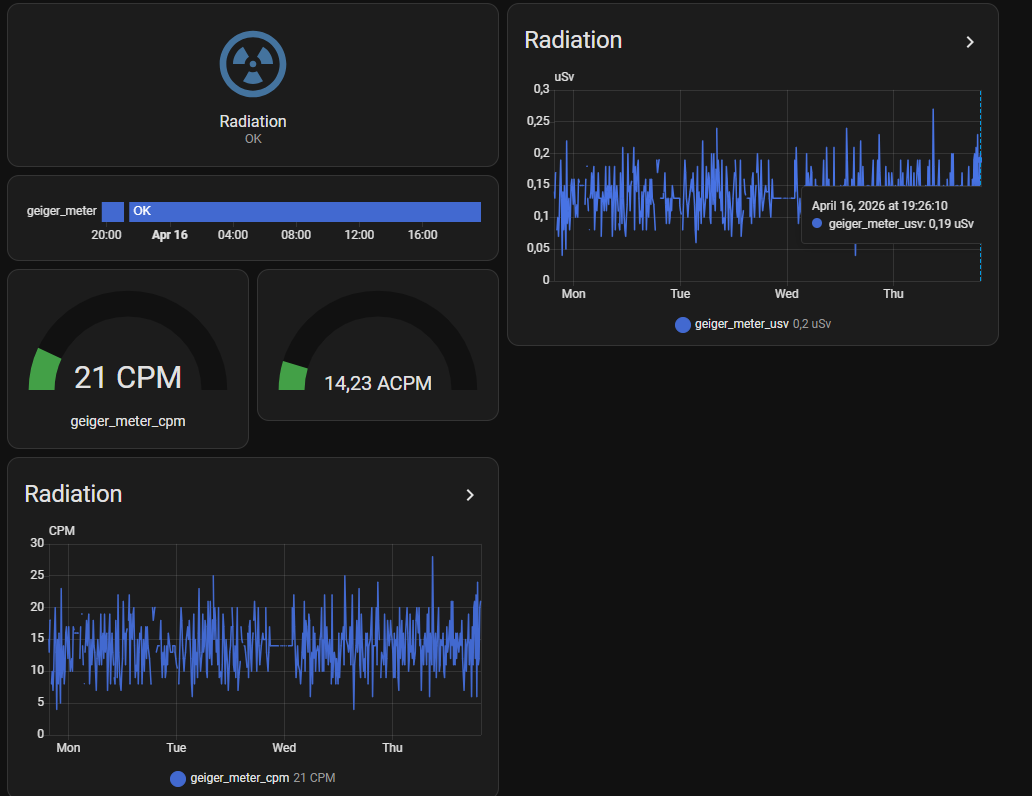Click the geiger_meter history row label

click(62, 211)
